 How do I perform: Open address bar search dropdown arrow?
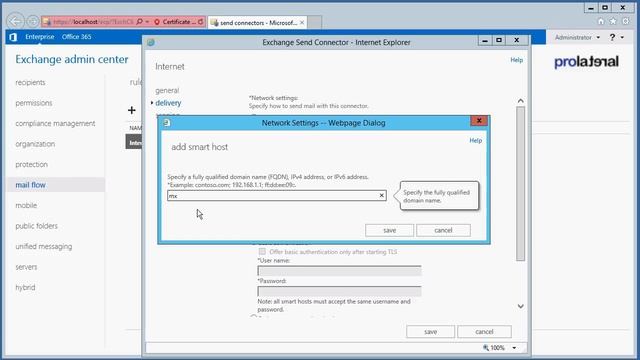pos(147,22)
